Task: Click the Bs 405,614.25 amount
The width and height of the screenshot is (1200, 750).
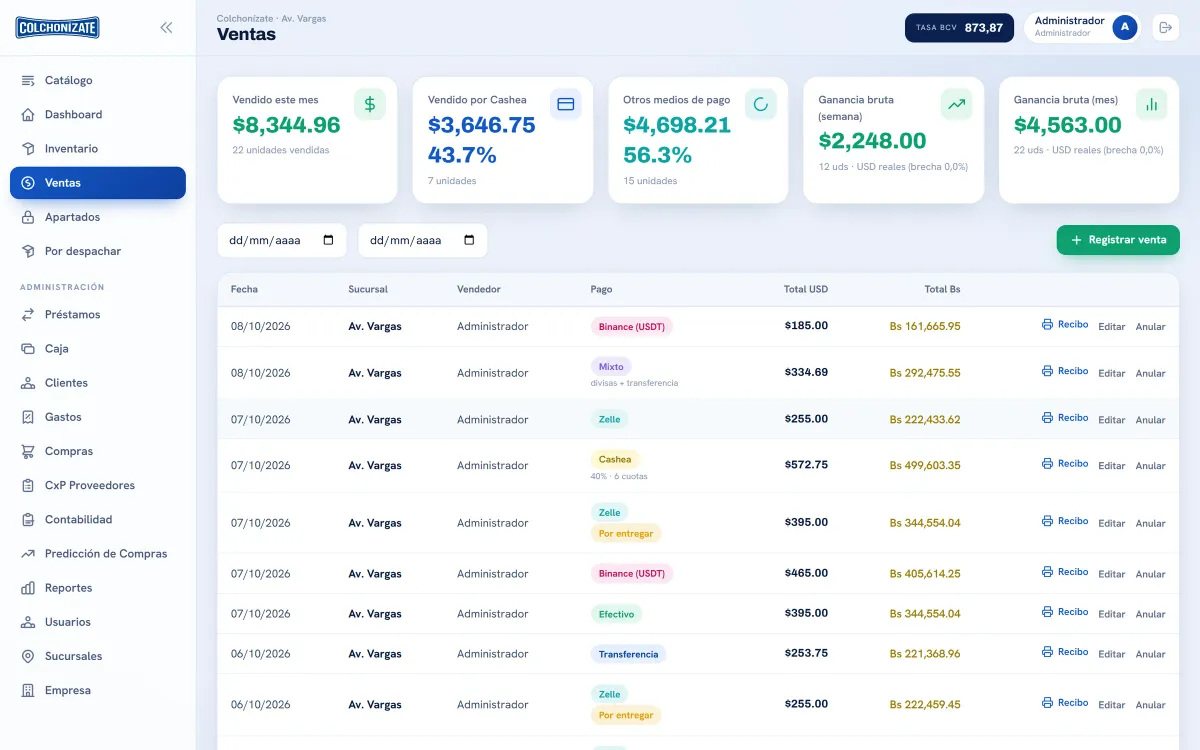Action: pos(925,574)
